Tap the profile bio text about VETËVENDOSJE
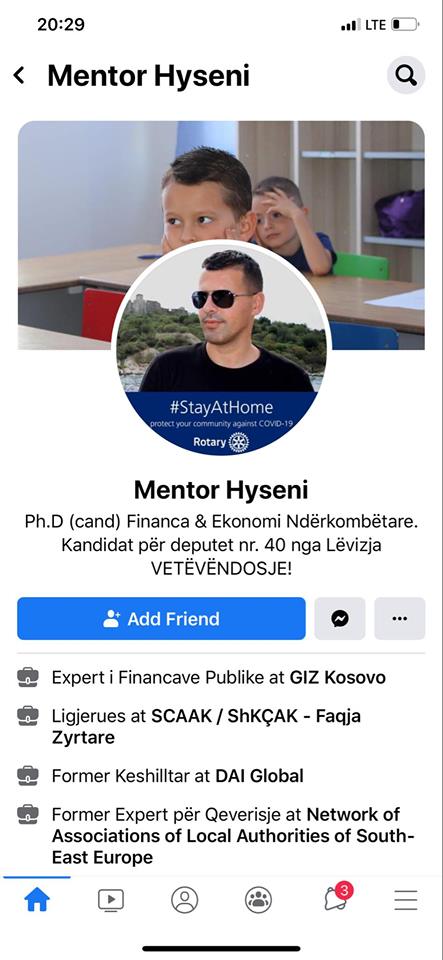 pos(222,545)
